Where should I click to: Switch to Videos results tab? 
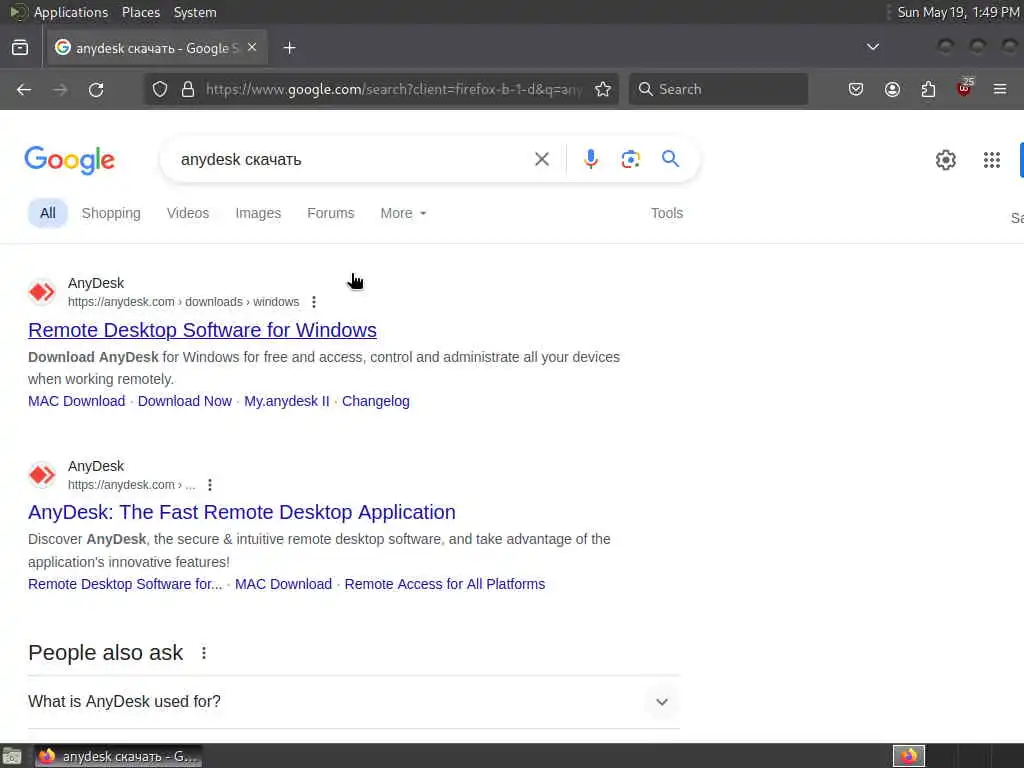pos(187,214)
